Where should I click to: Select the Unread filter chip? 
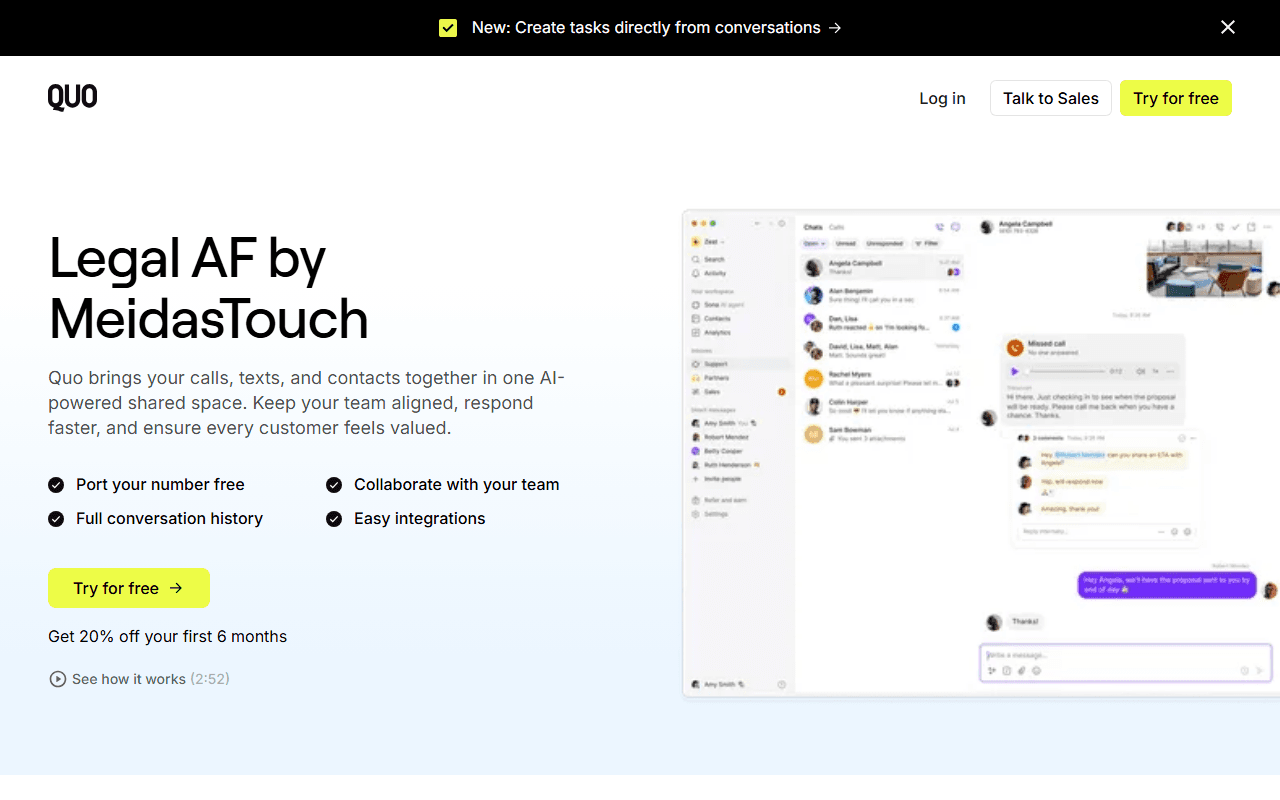pos(846,243)
